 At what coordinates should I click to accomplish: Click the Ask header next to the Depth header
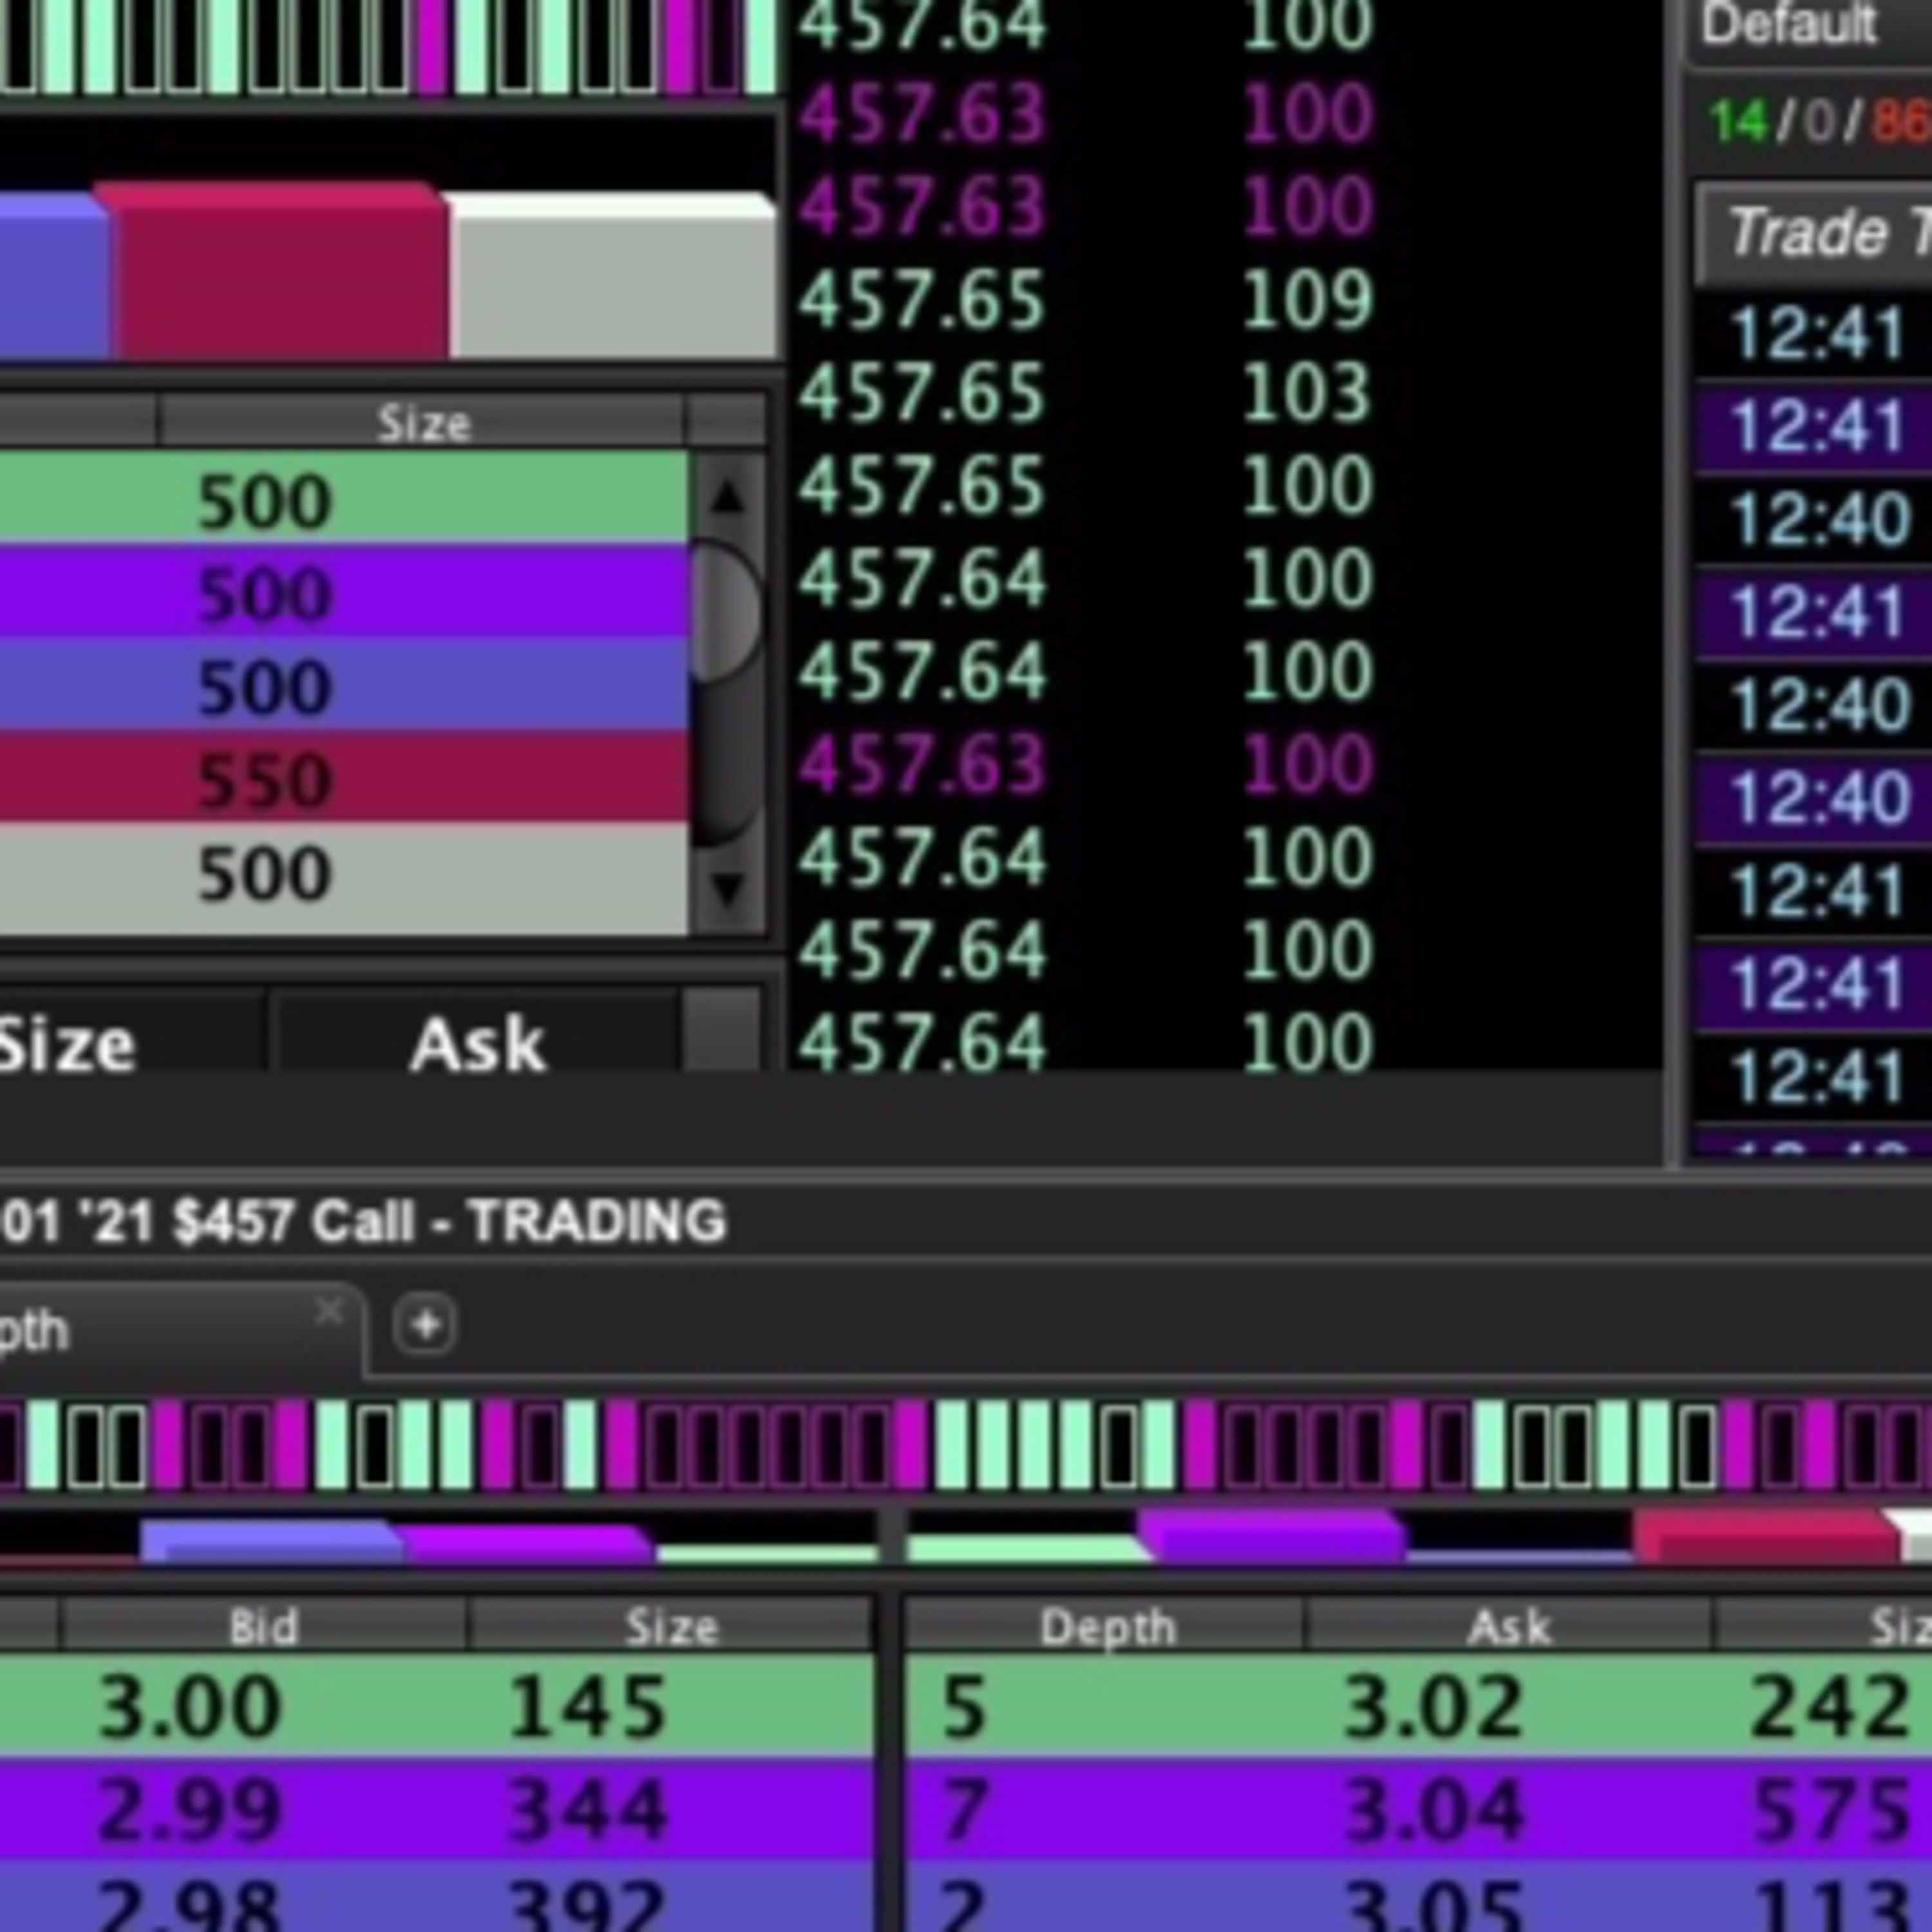(1509, 1627)
